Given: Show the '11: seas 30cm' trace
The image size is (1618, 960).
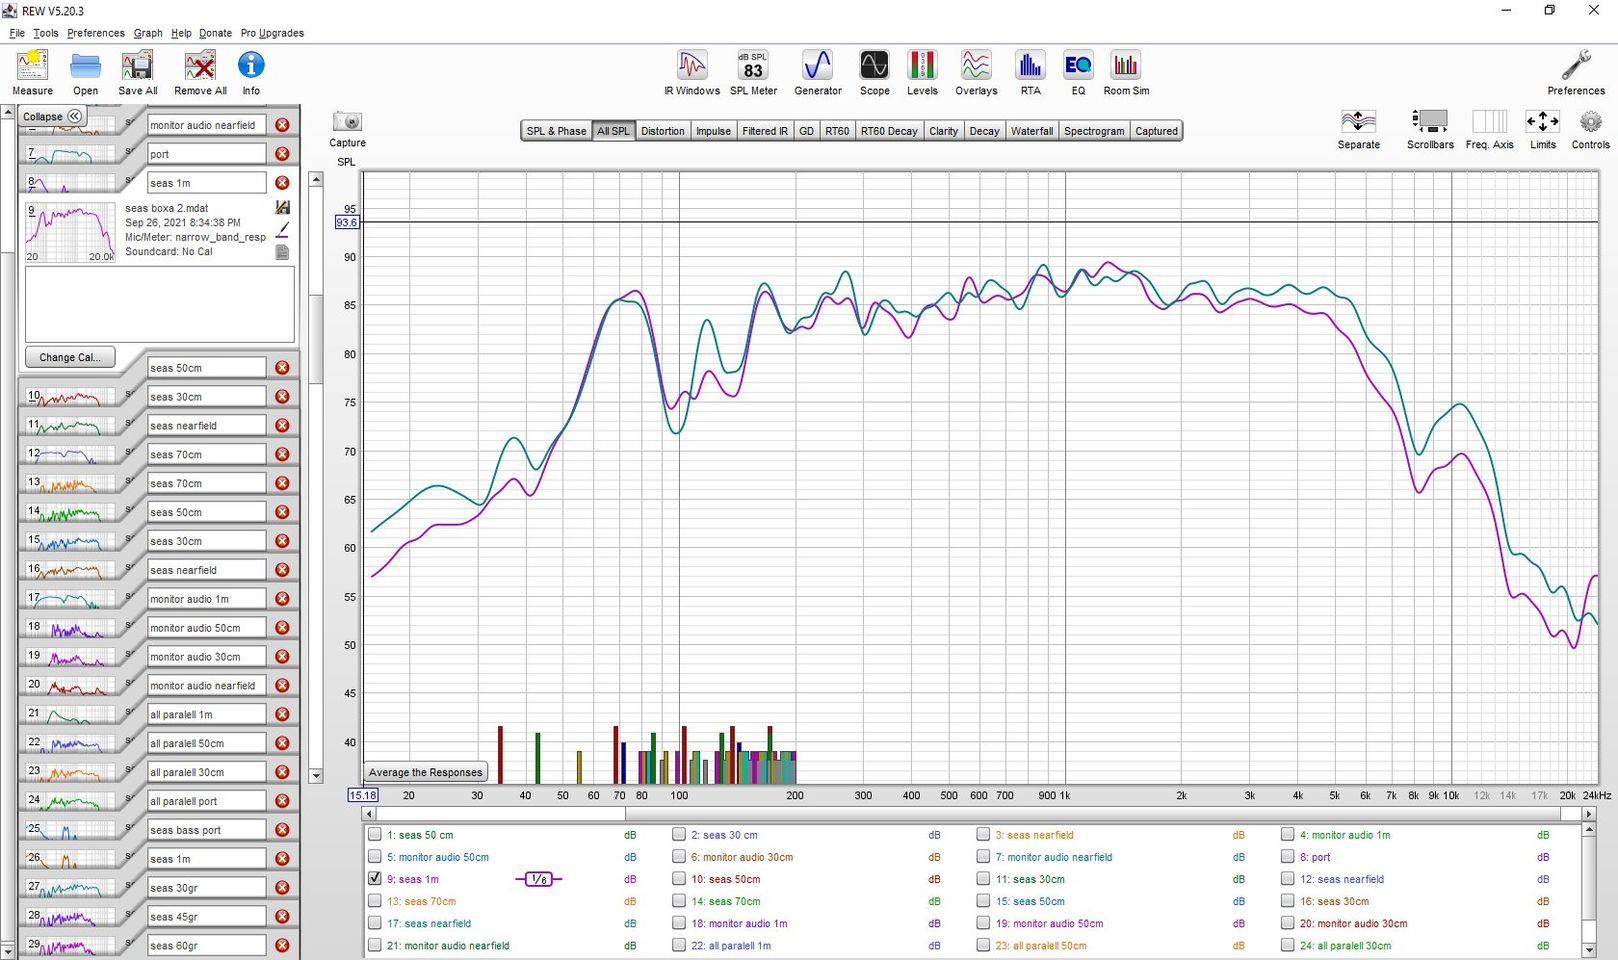Looking at the screenshot, I should click(x=984, y=879).
